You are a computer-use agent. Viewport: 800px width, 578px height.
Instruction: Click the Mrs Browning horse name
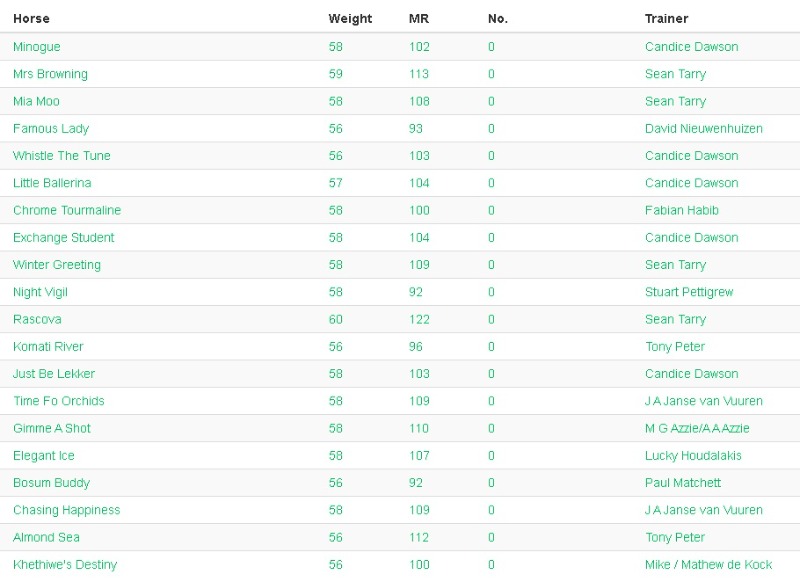pos(50,74)
